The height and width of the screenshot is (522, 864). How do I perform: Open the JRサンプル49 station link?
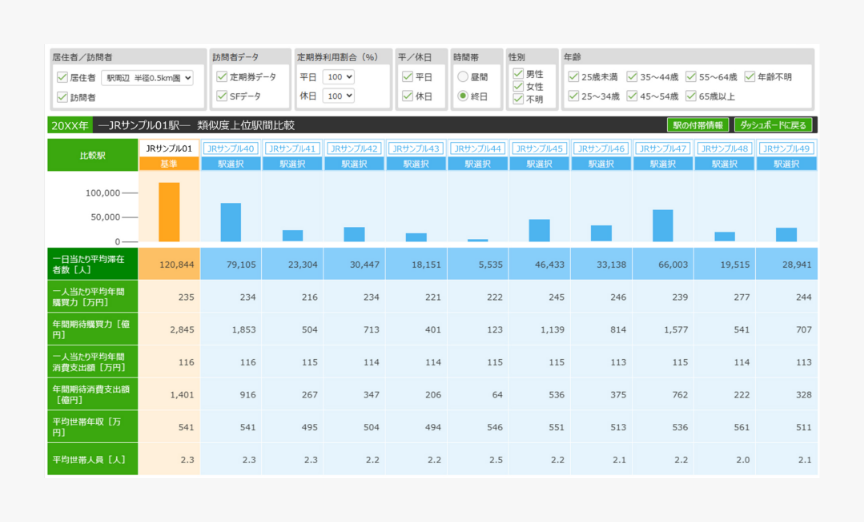tap(786, 148)
